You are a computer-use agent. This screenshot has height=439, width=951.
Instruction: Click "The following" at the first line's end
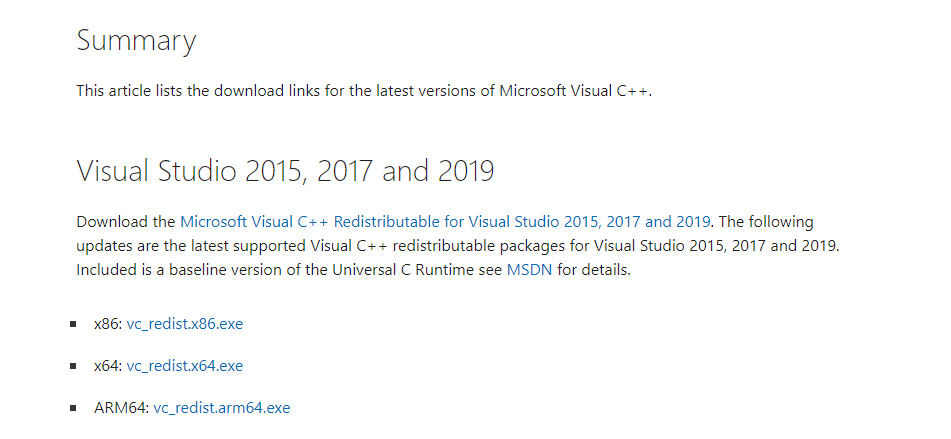(x=767, y=221)
